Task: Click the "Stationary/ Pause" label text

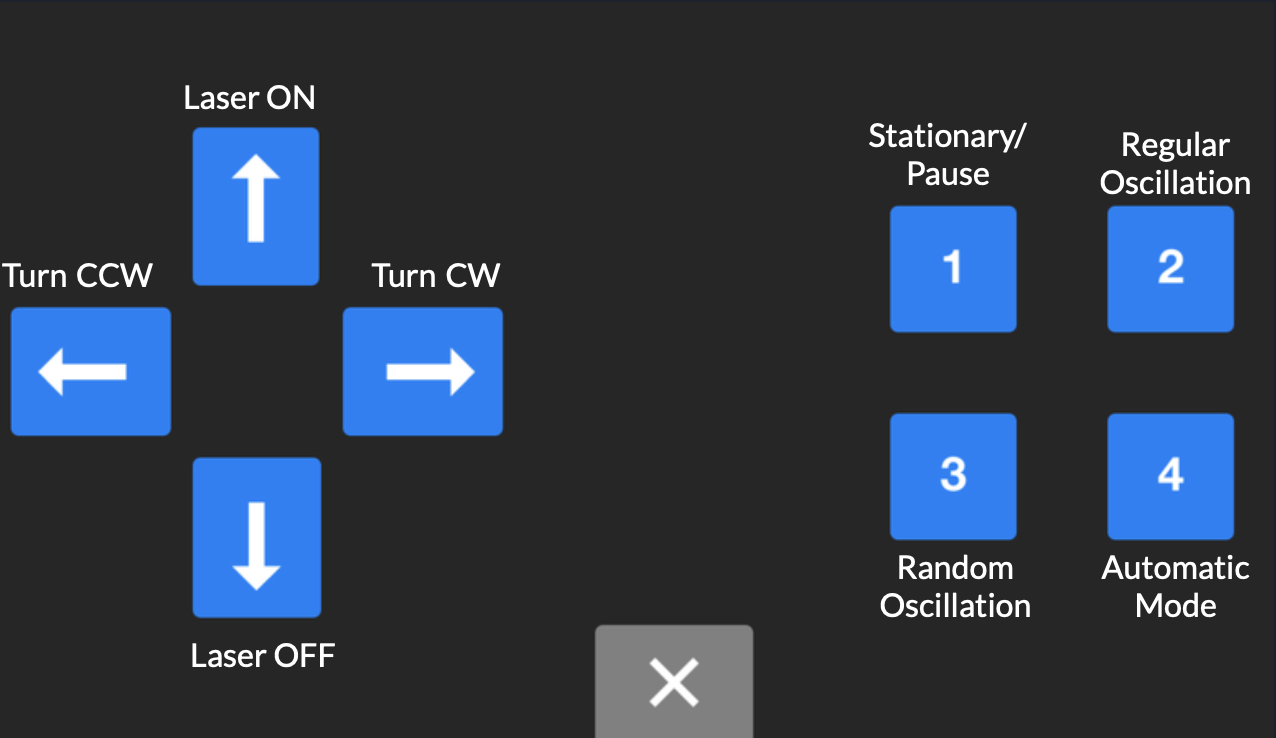Action: (x=947, y=155)
